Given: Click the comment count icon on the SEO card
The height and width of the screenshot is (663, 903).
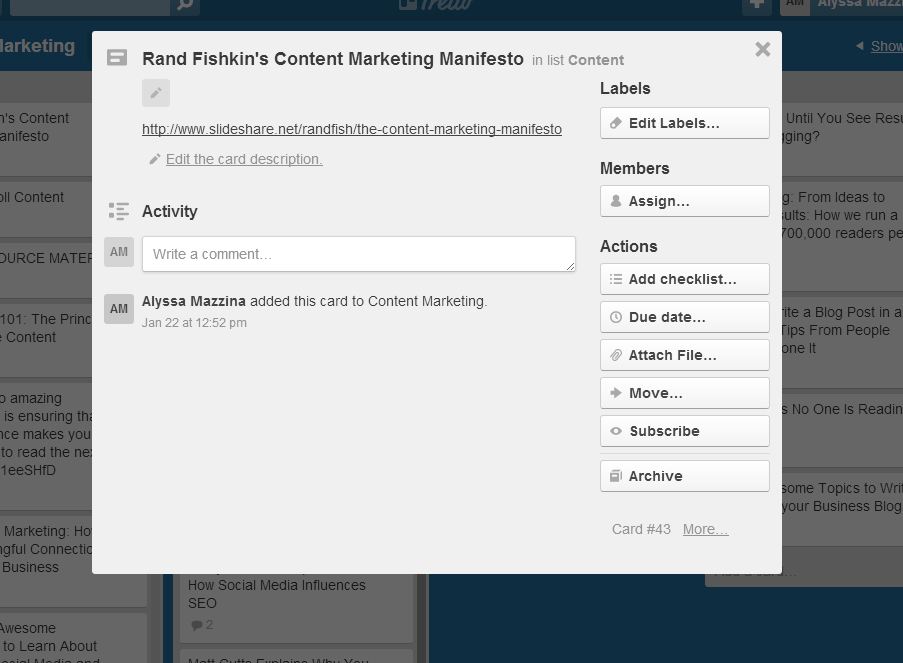Looking at the screenshot, I should click(196, 625).
